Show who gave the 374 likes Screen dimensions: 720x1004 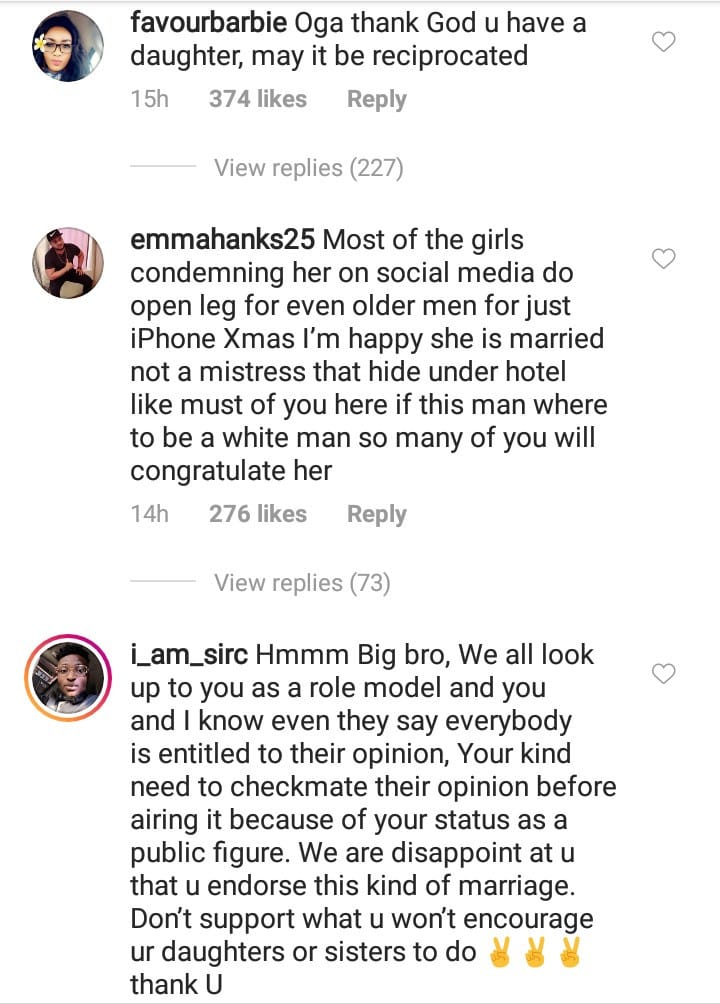[257, 99]
